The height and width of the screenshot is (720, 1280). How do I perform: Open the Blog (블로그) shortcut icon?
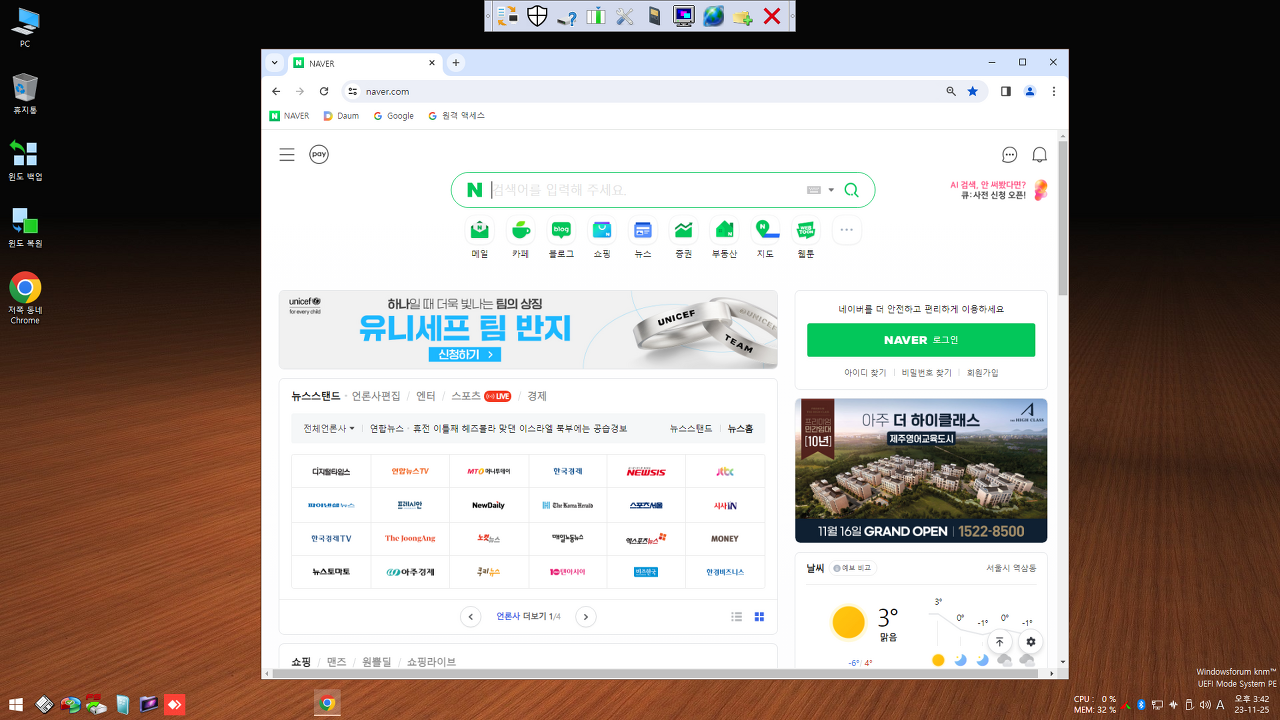click(561, 230)
